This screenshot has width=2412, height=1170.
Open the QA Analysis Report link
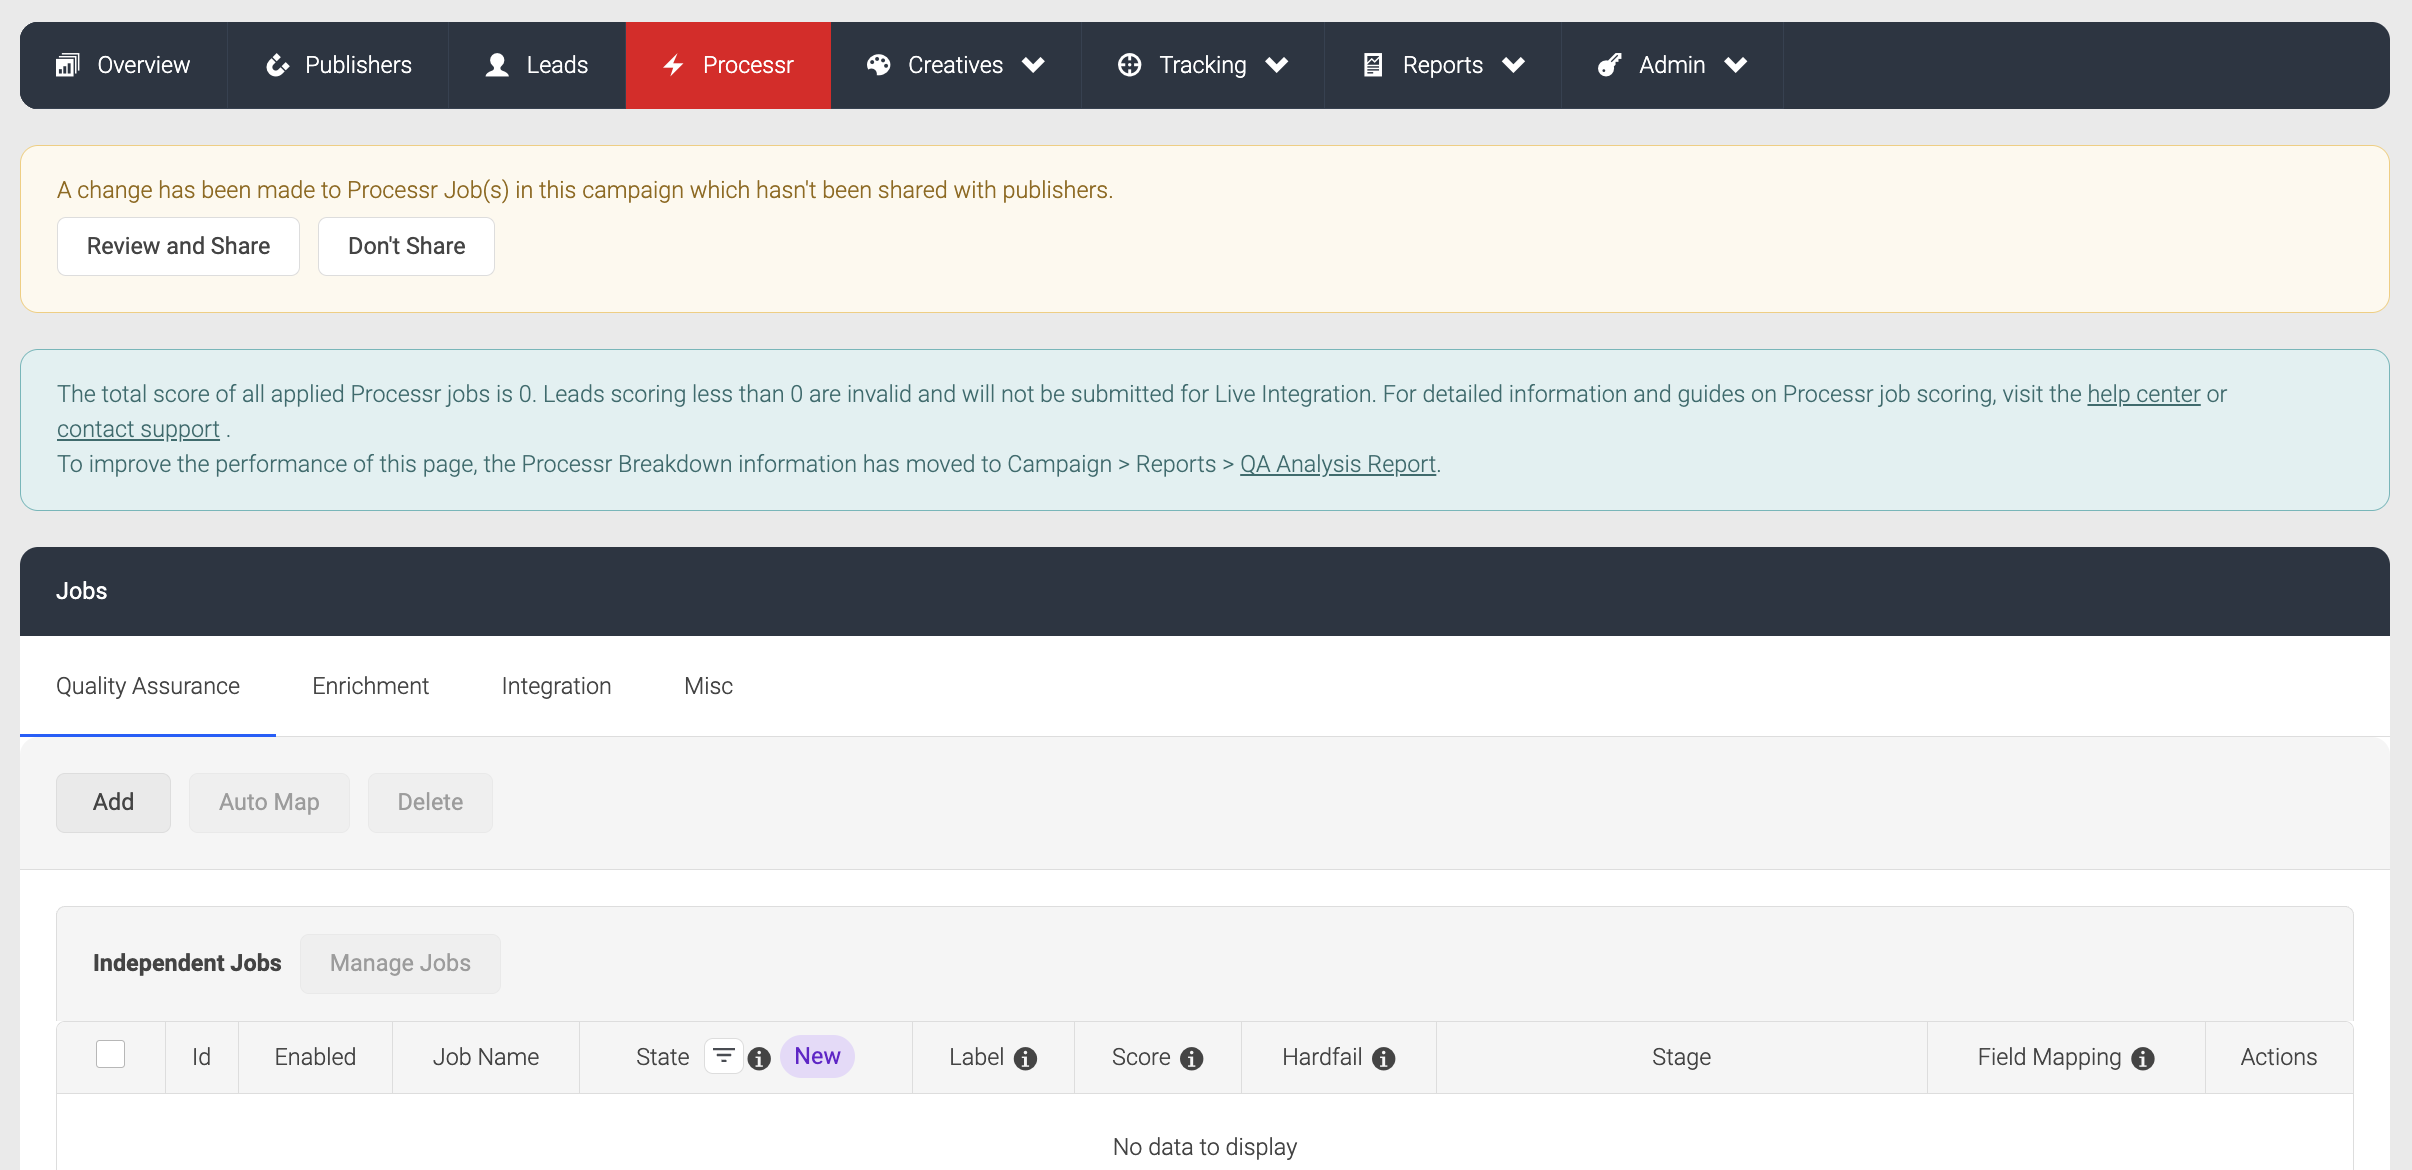click(x=1338, y=464)
